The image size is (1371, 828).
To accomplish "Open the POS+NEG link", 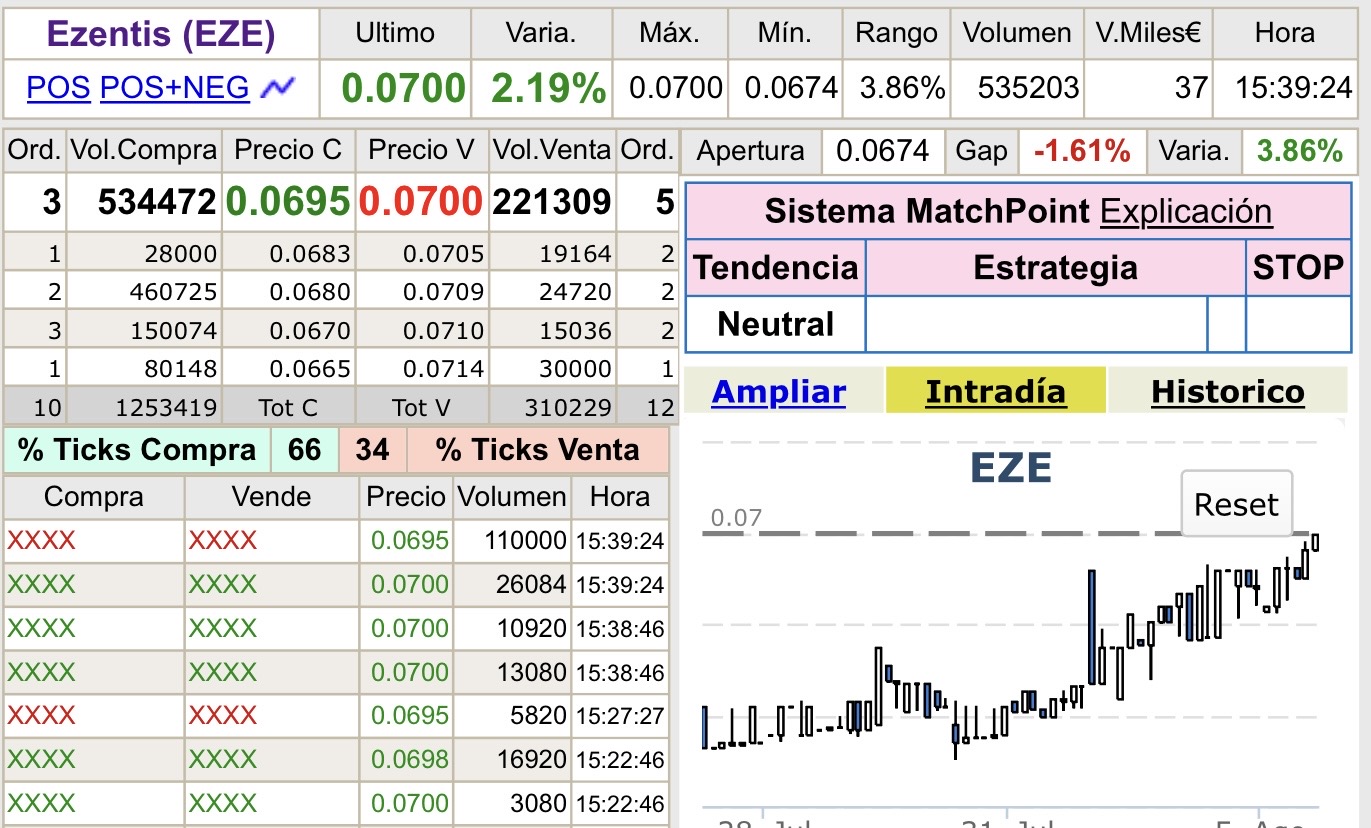I will (x=175, y=88).
